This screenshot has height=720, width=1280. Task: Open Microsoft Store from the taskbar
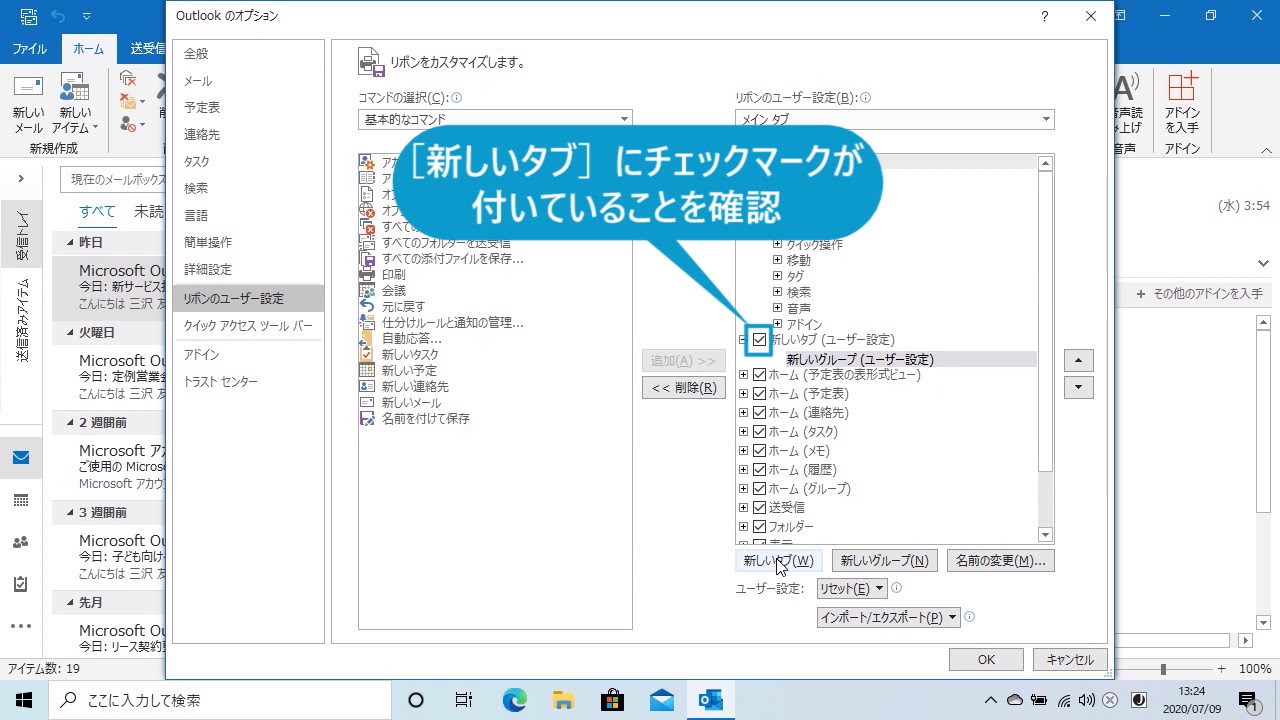tap(612, 700)
